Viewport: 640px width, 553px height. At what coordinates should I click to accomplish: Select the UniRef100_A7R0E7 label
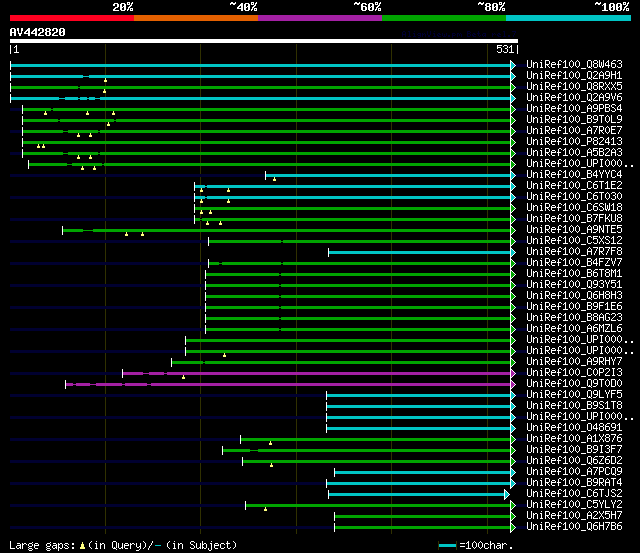click(x=574, y=131)
